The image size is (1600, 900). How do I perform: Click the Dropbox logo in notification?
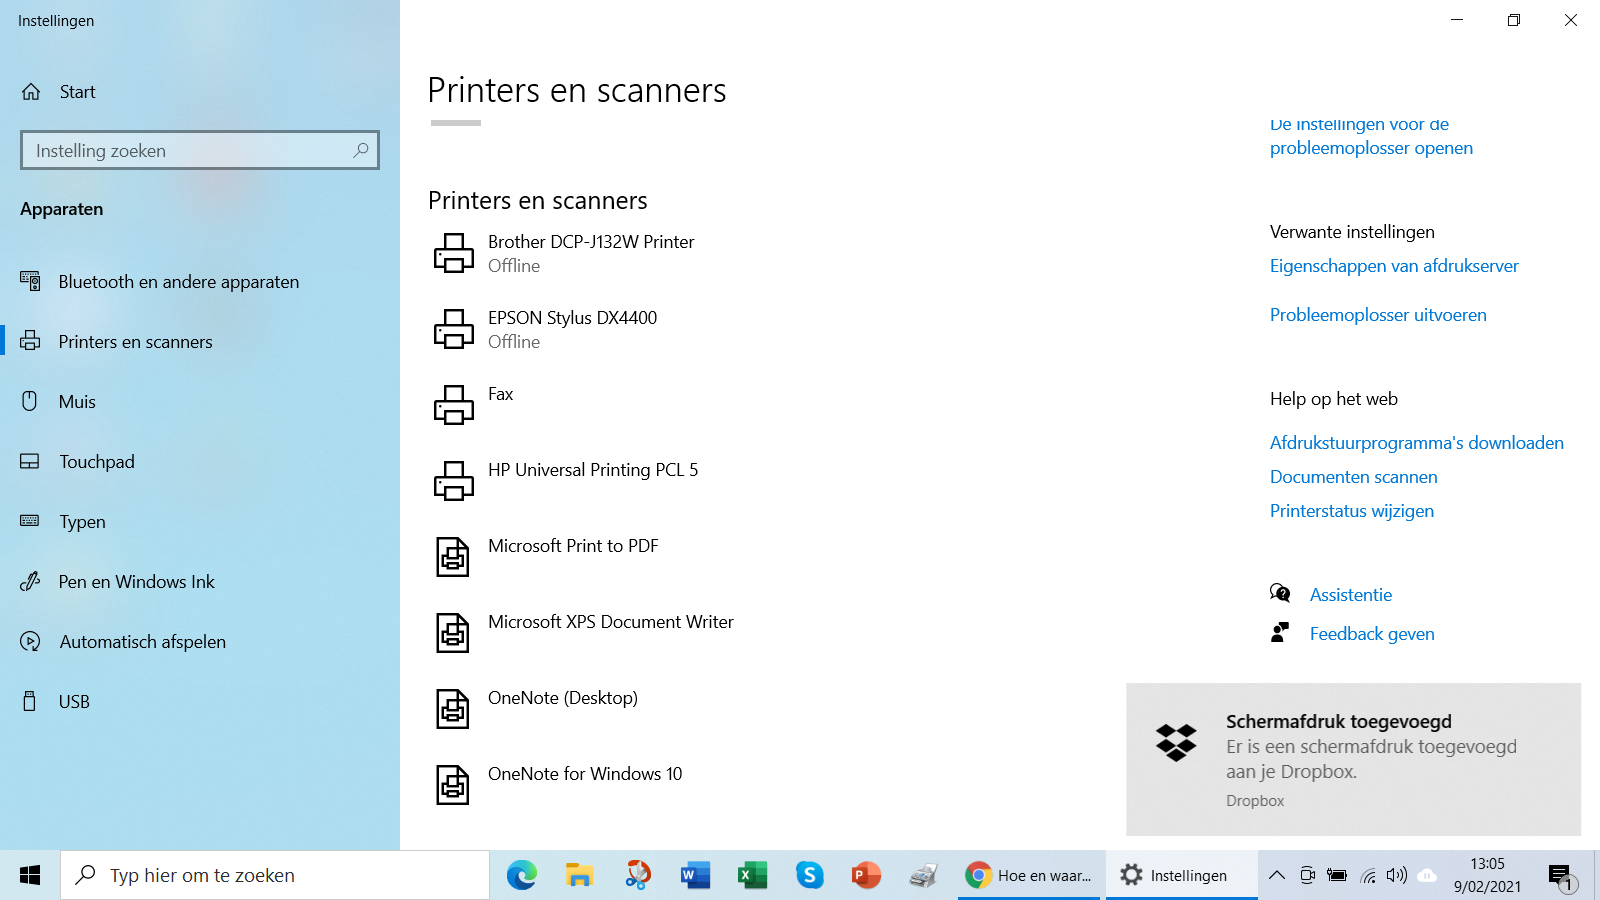point(1176,742)
